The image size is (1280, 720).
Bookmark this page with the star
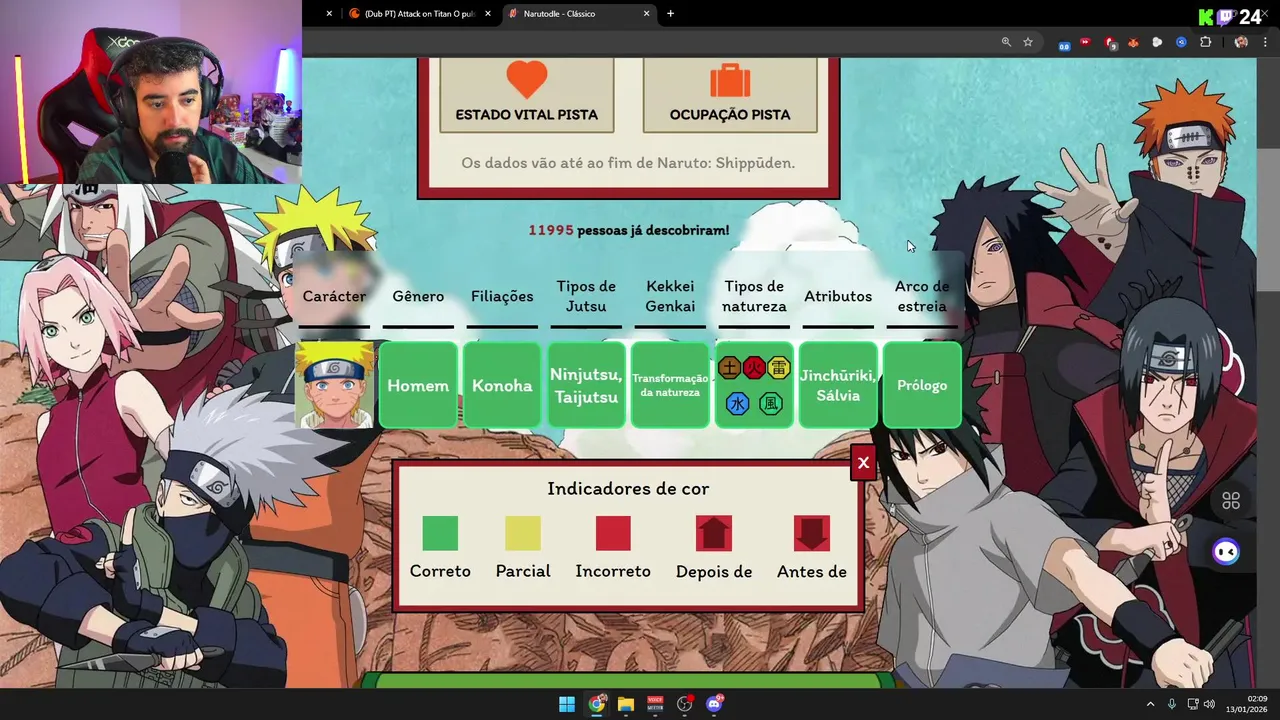click(1028, 42)
